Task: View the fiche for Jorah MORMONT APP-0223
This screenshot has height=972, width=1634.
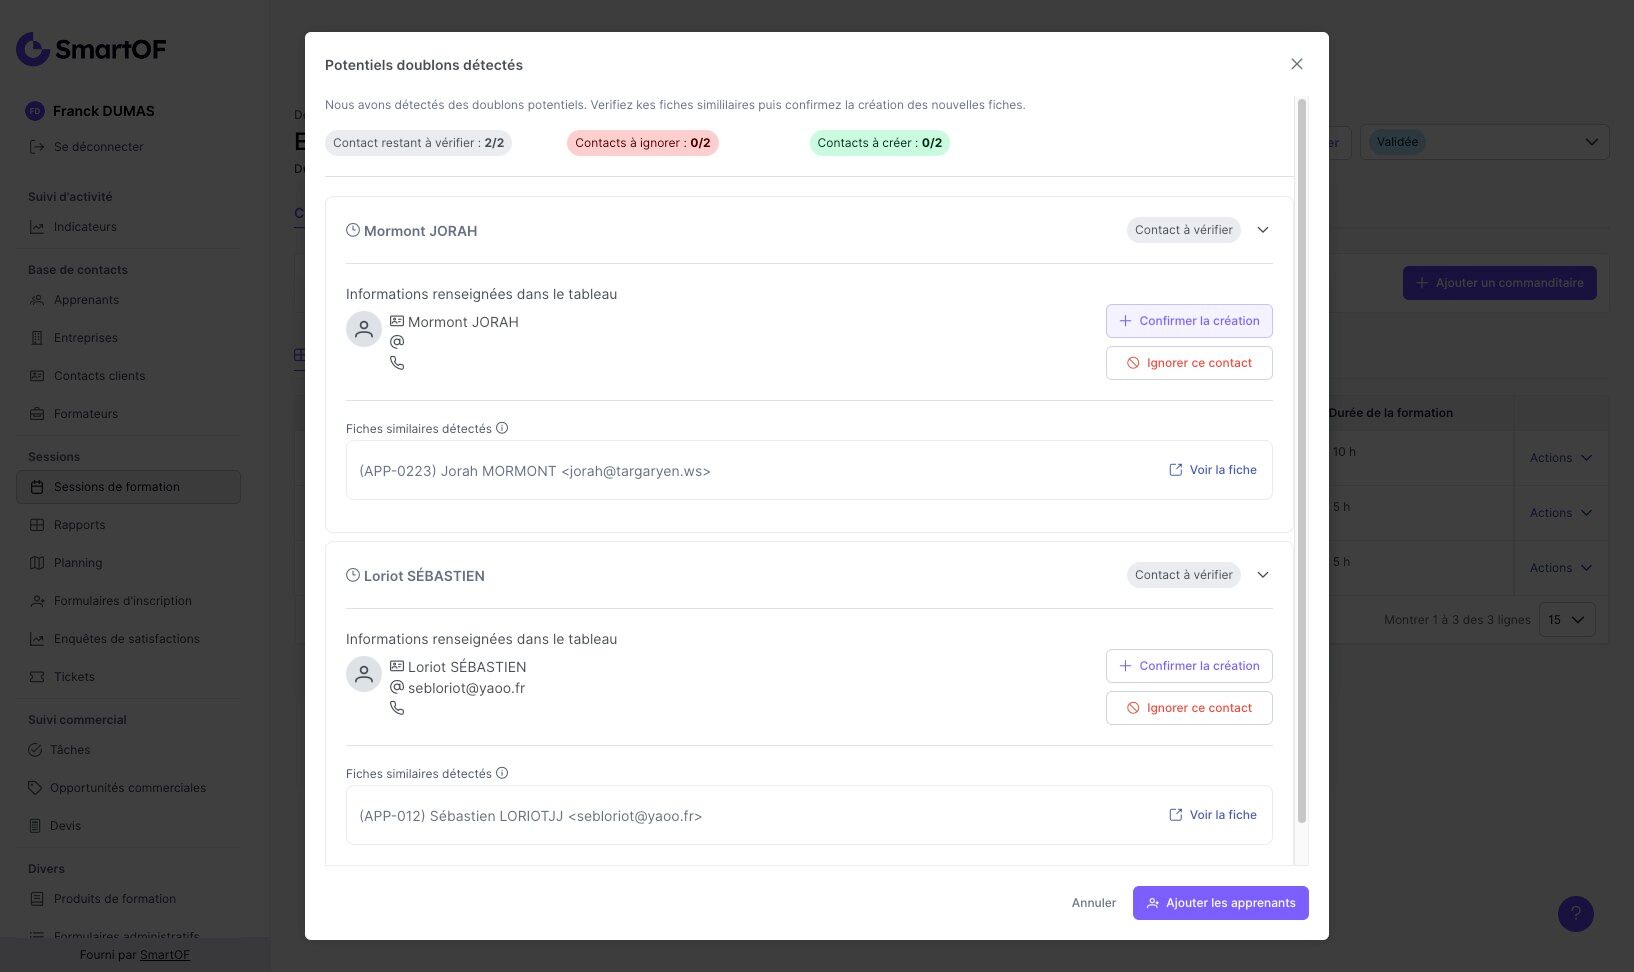Action: [x=1213, y=470]
